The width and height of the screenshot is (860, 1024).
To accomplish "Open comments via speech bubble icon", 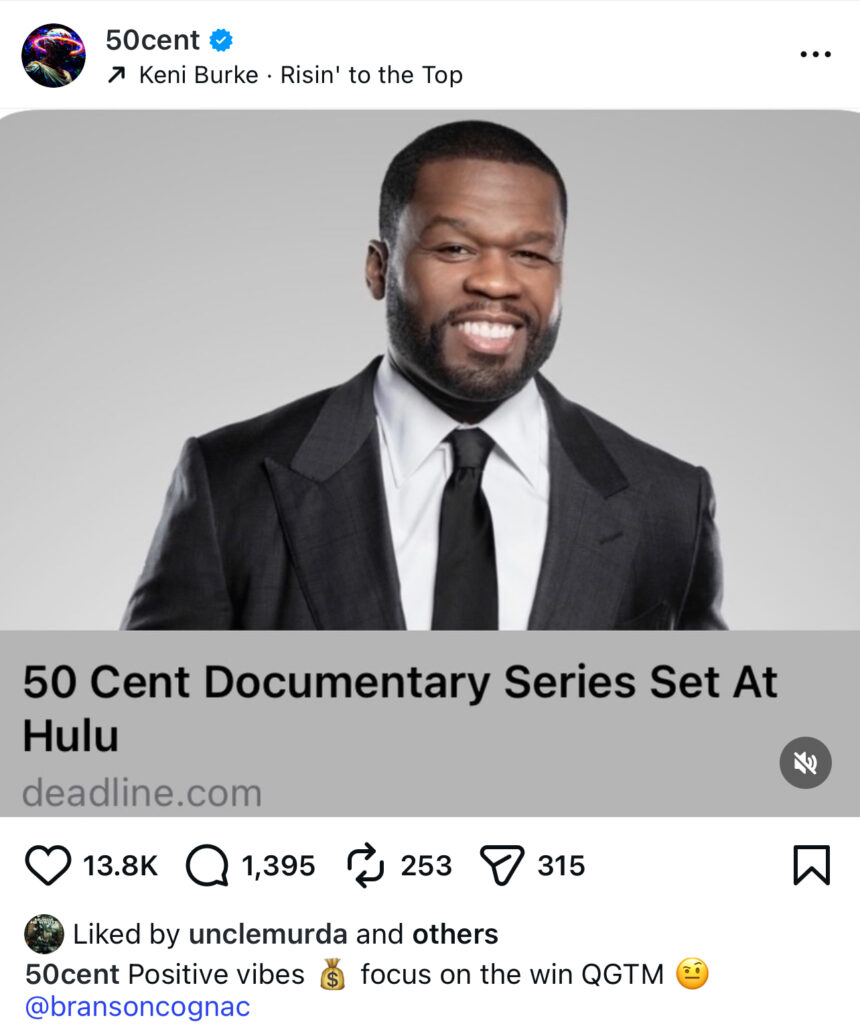I will (x=207, y=865).
